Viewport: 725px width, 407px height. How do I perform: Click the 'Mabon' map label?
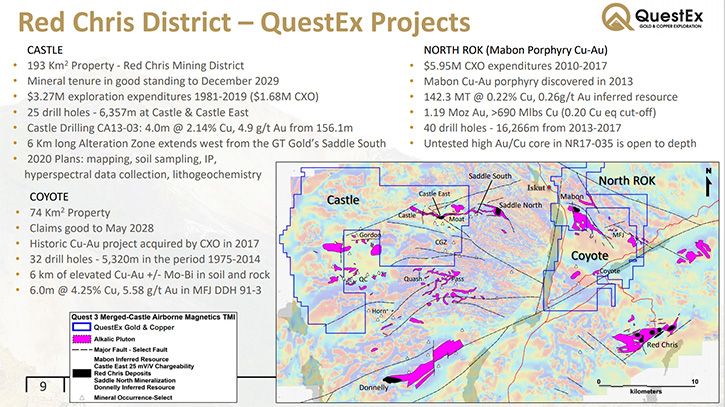click(572, 196)
